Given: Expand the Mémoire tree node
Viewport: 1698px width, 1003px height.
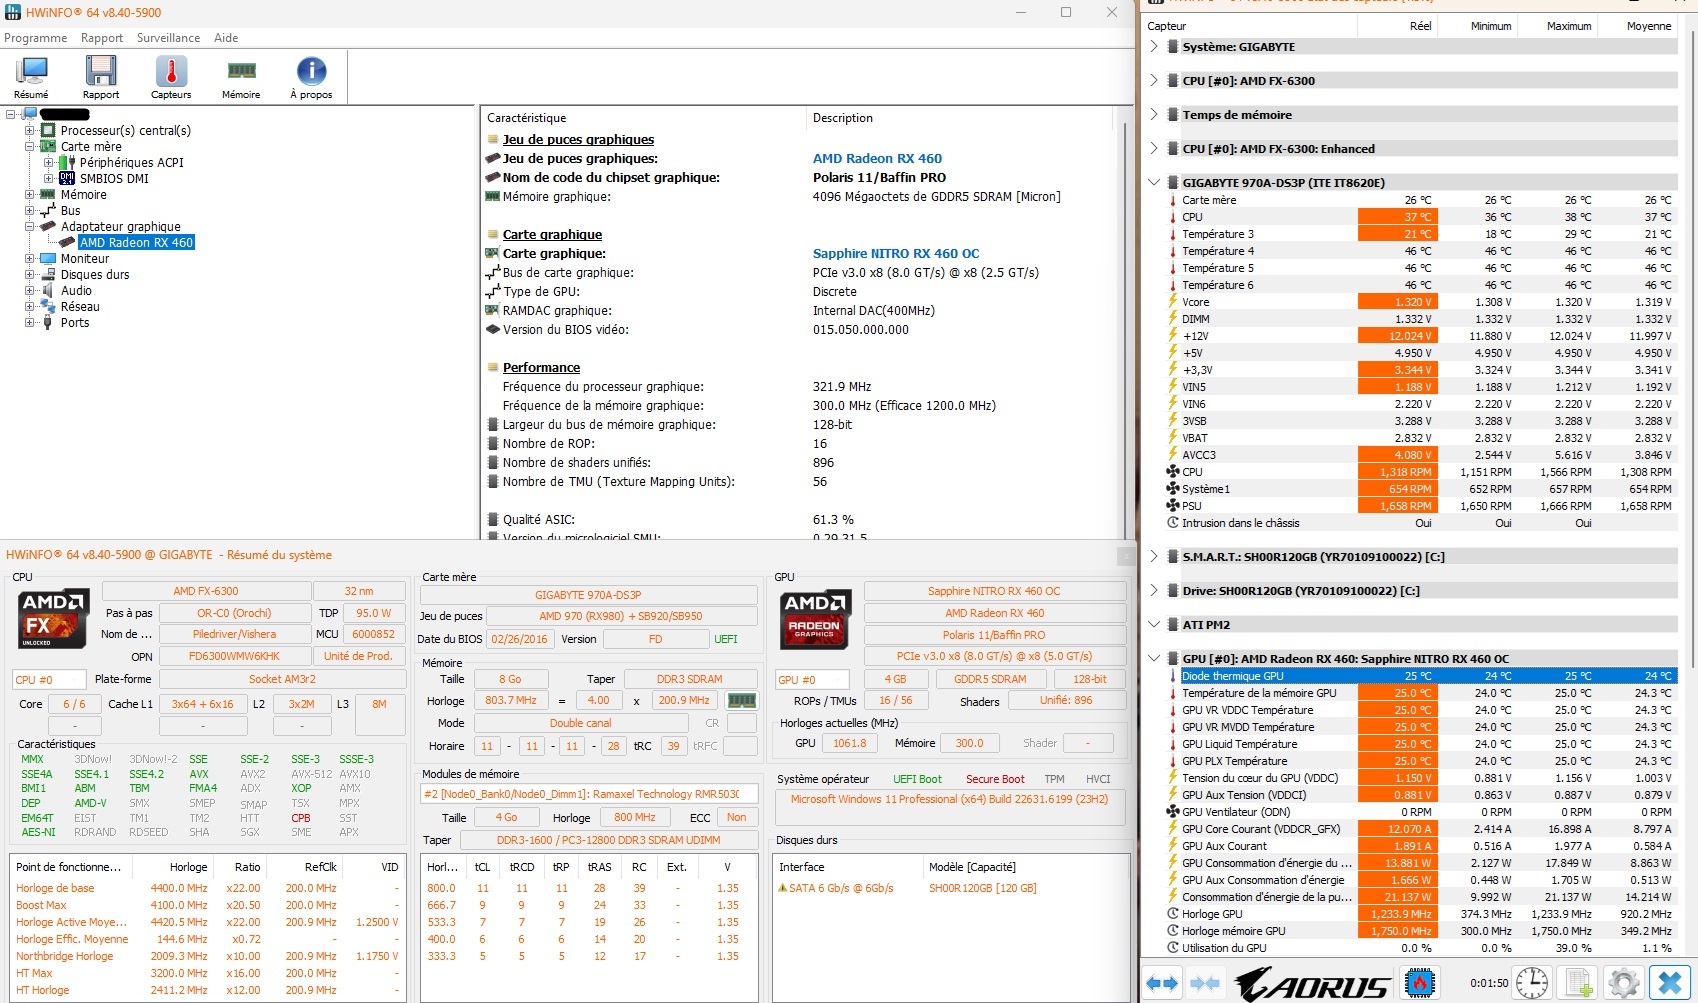Looking at the screenshot, I should click(x=30, y=195).
